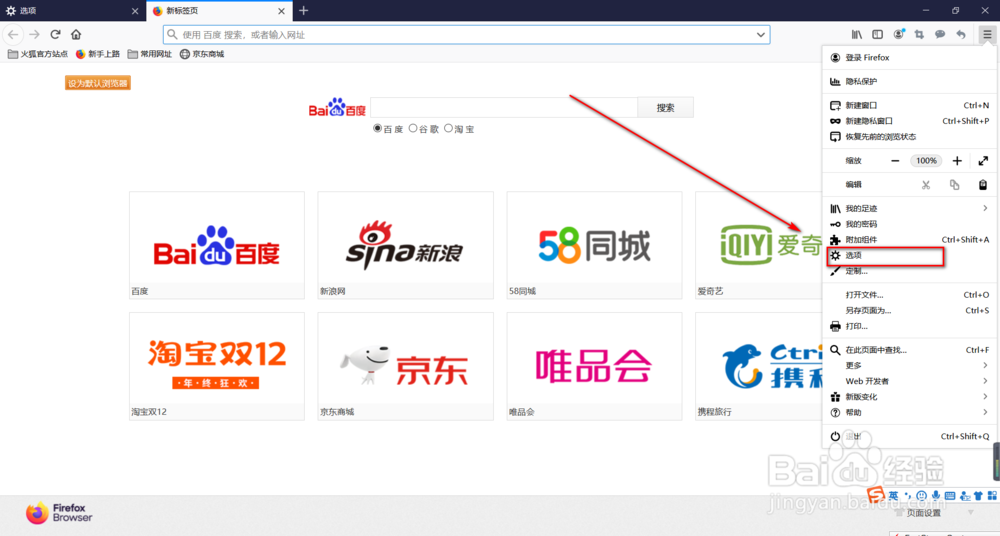Reset zoom by clicking 100% label
Viewport: 1000px width, 536px height.
tap(926, 161)
